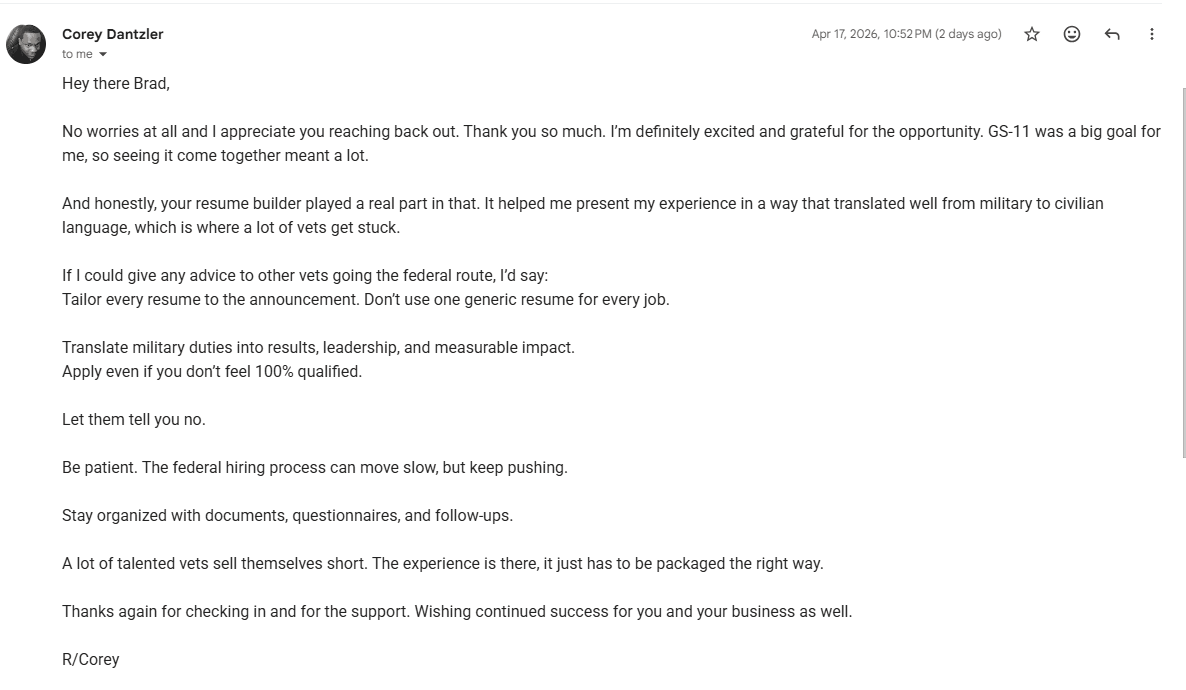1186x690 pixels.
Task: Click the 'Hey there Brad,' greeting line
Action: tap(116, 84)
